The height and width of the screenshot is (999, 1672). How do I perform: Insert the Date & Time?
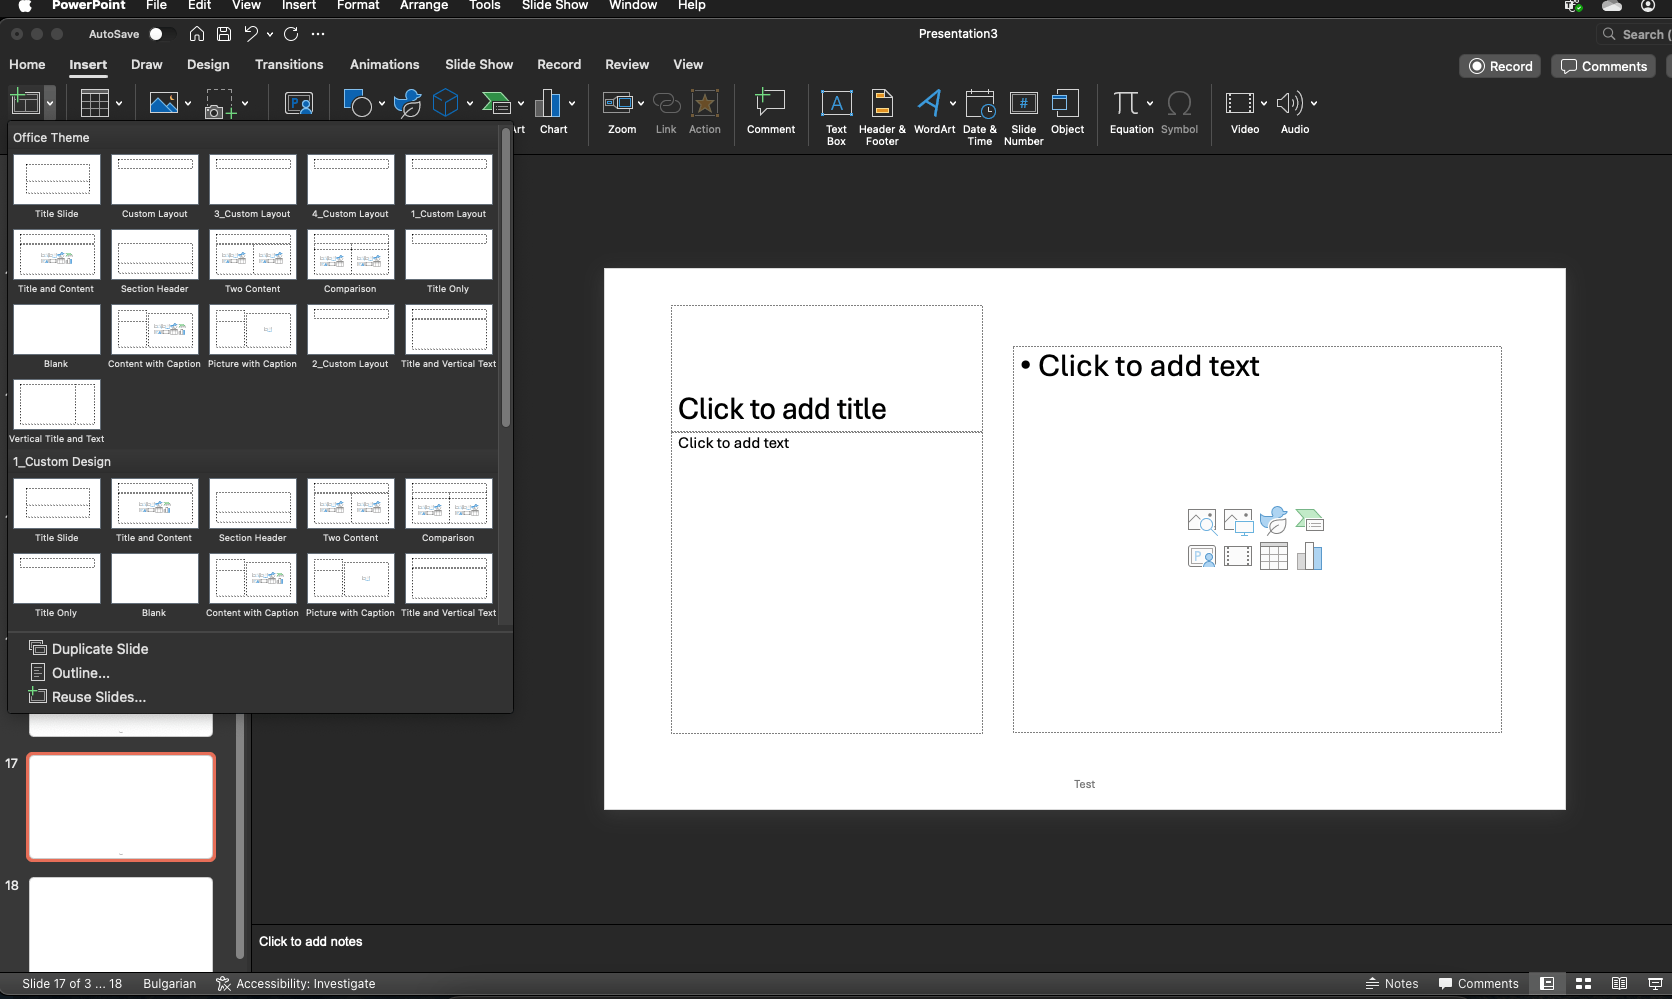(980, 115)
